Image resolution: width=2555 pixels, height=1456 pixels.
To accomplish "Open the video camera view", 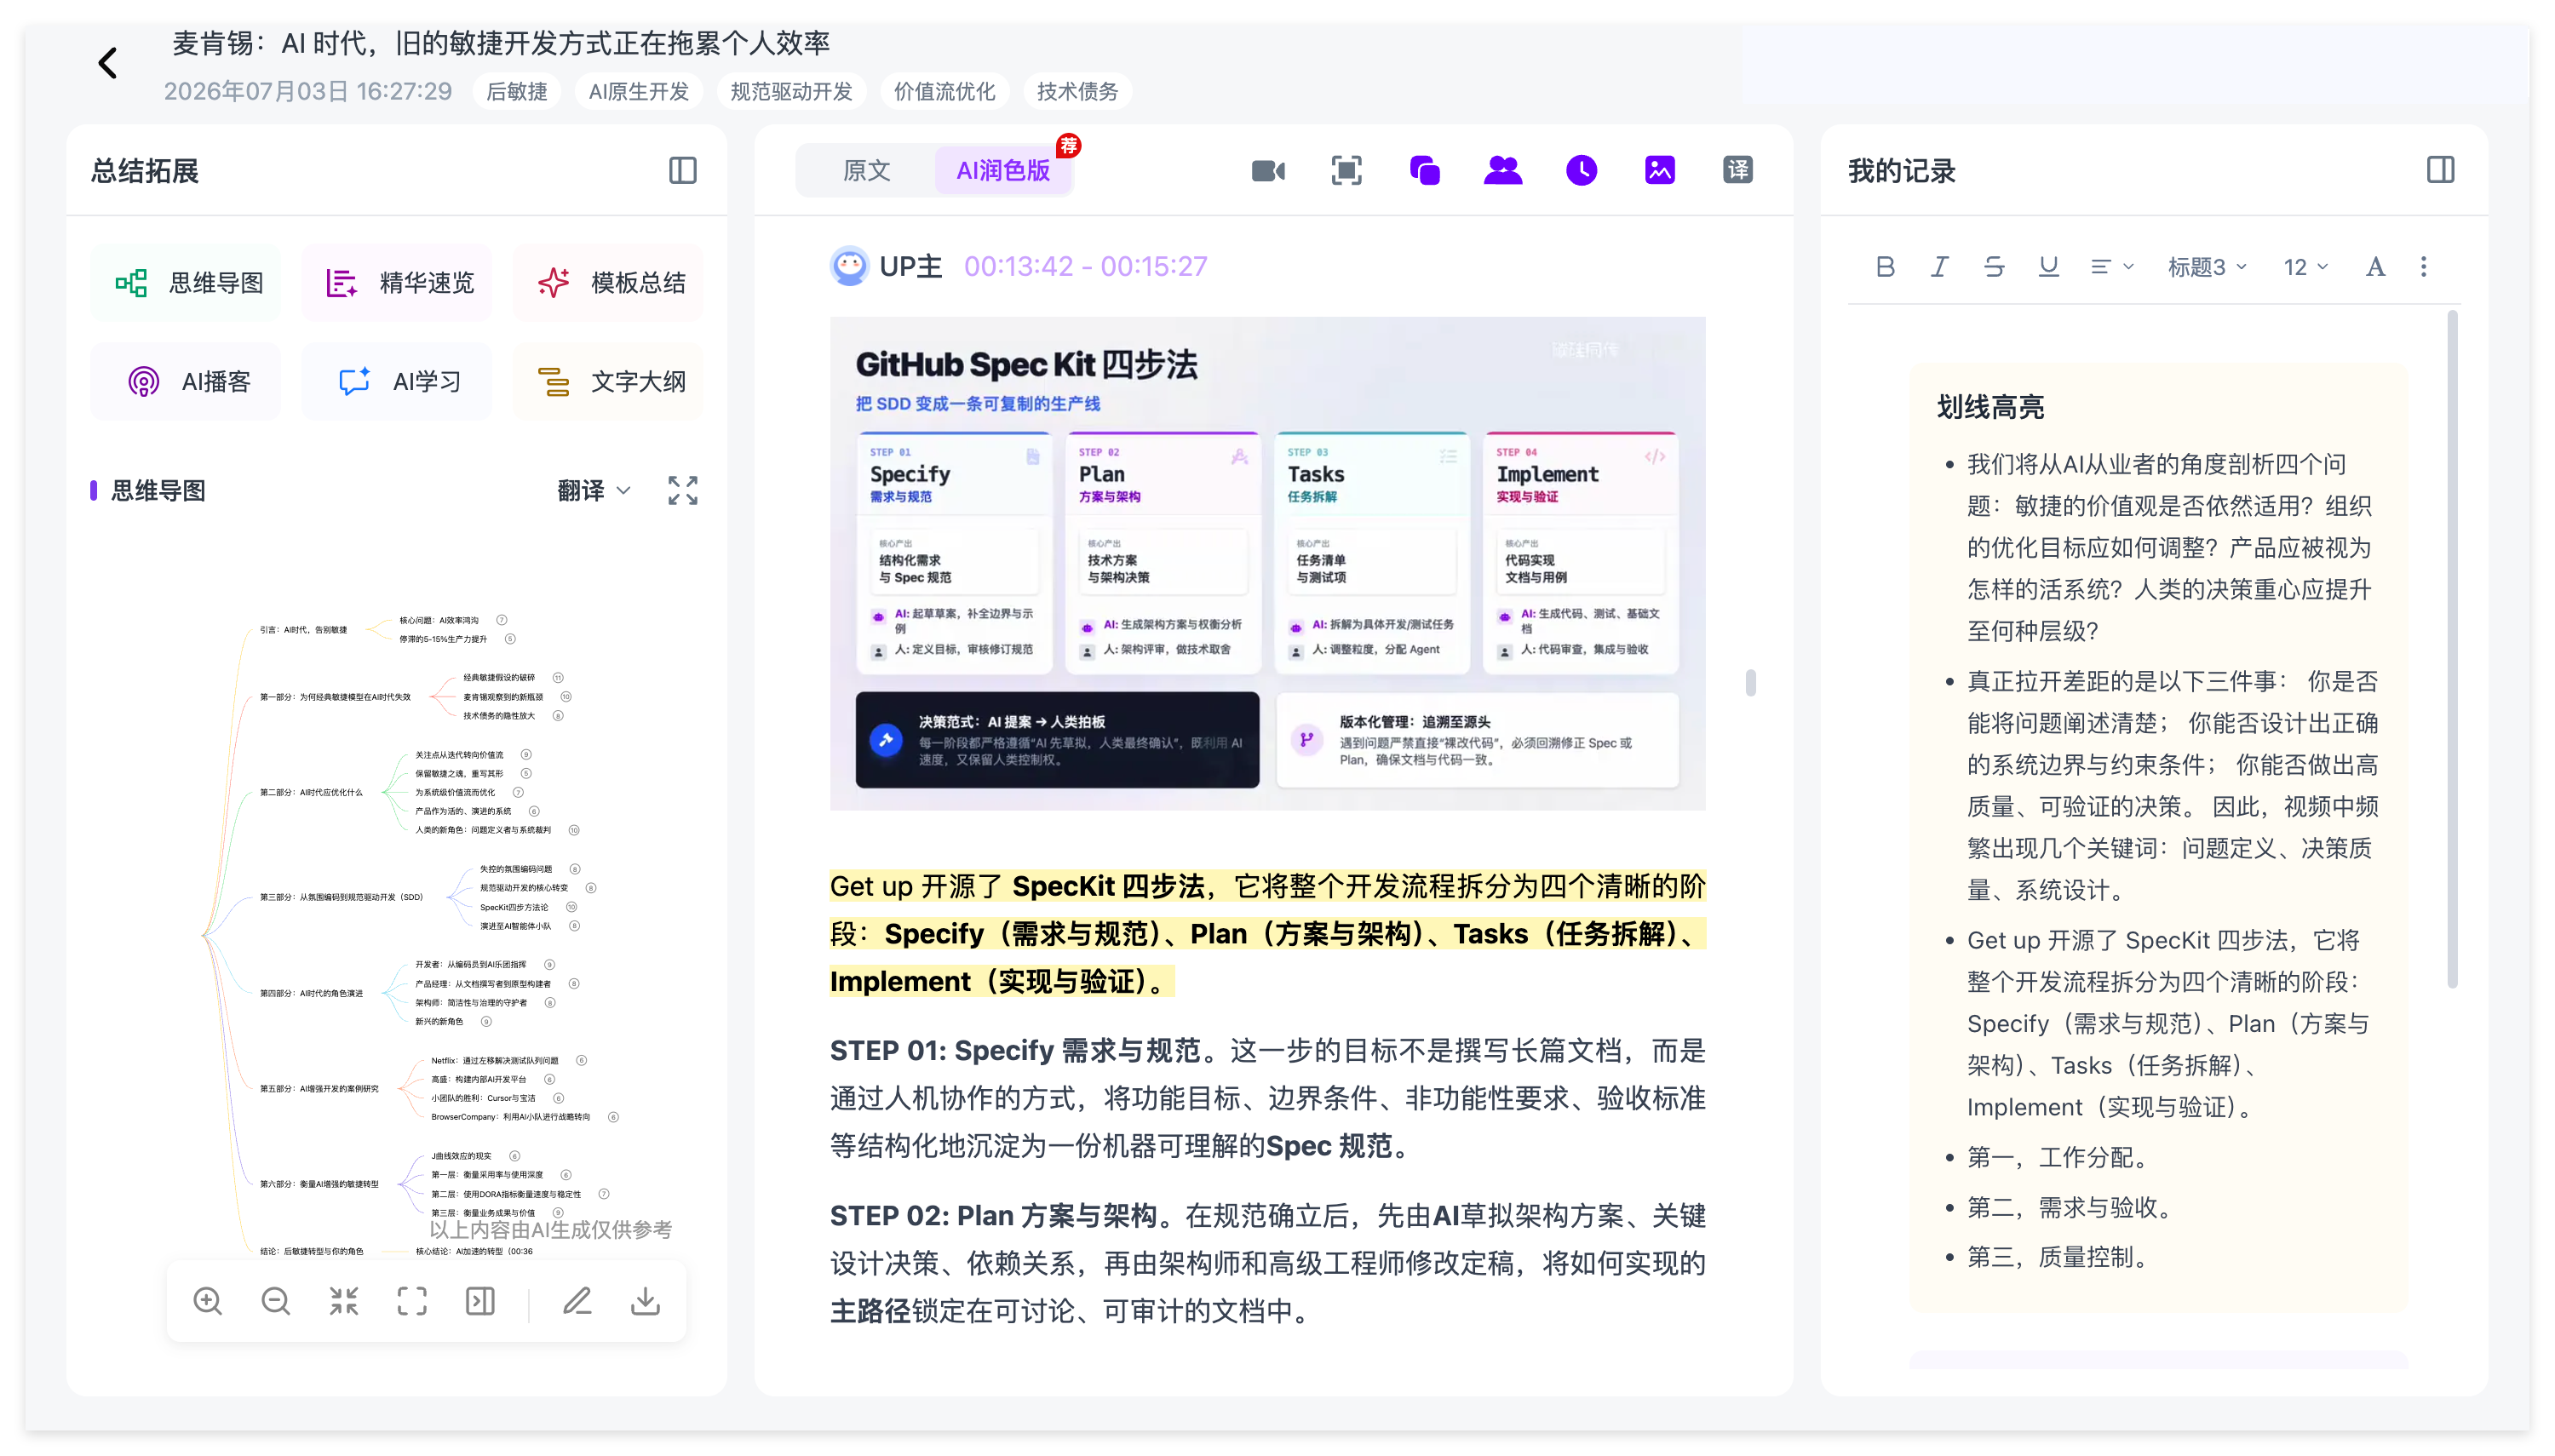I will [1268, 171].
